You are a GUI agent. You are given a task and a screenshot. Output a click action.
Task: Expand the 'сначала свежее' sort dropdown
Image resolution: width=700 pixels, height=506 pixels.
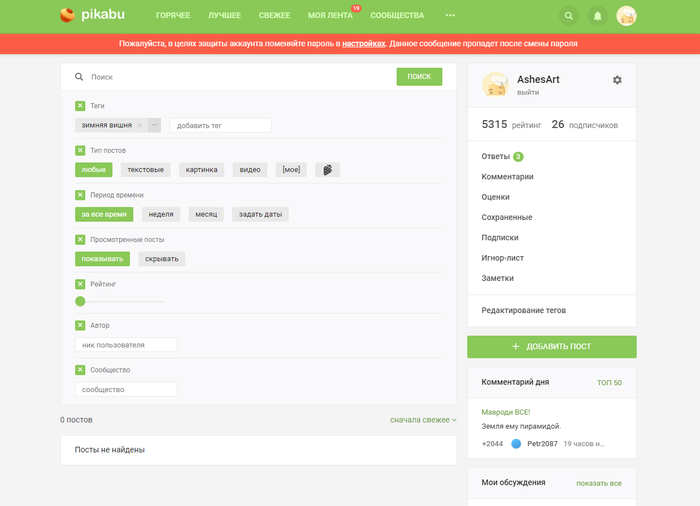423,420
